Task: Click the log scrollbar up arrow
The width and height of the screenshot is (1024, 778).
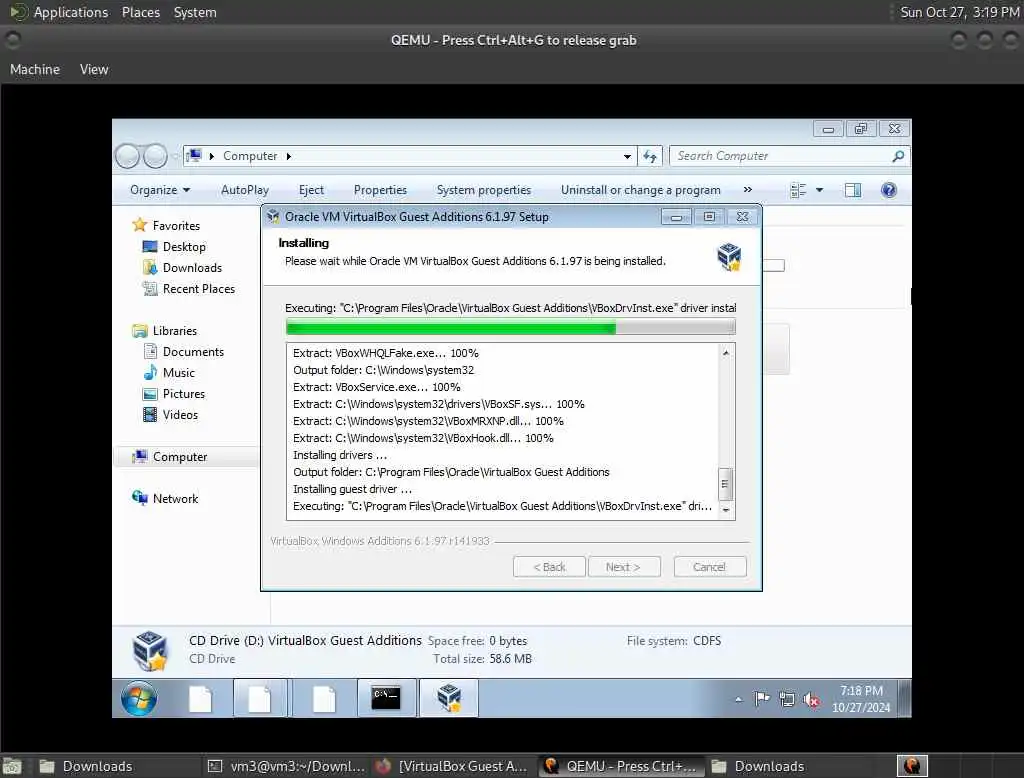Action: [726, 353]
